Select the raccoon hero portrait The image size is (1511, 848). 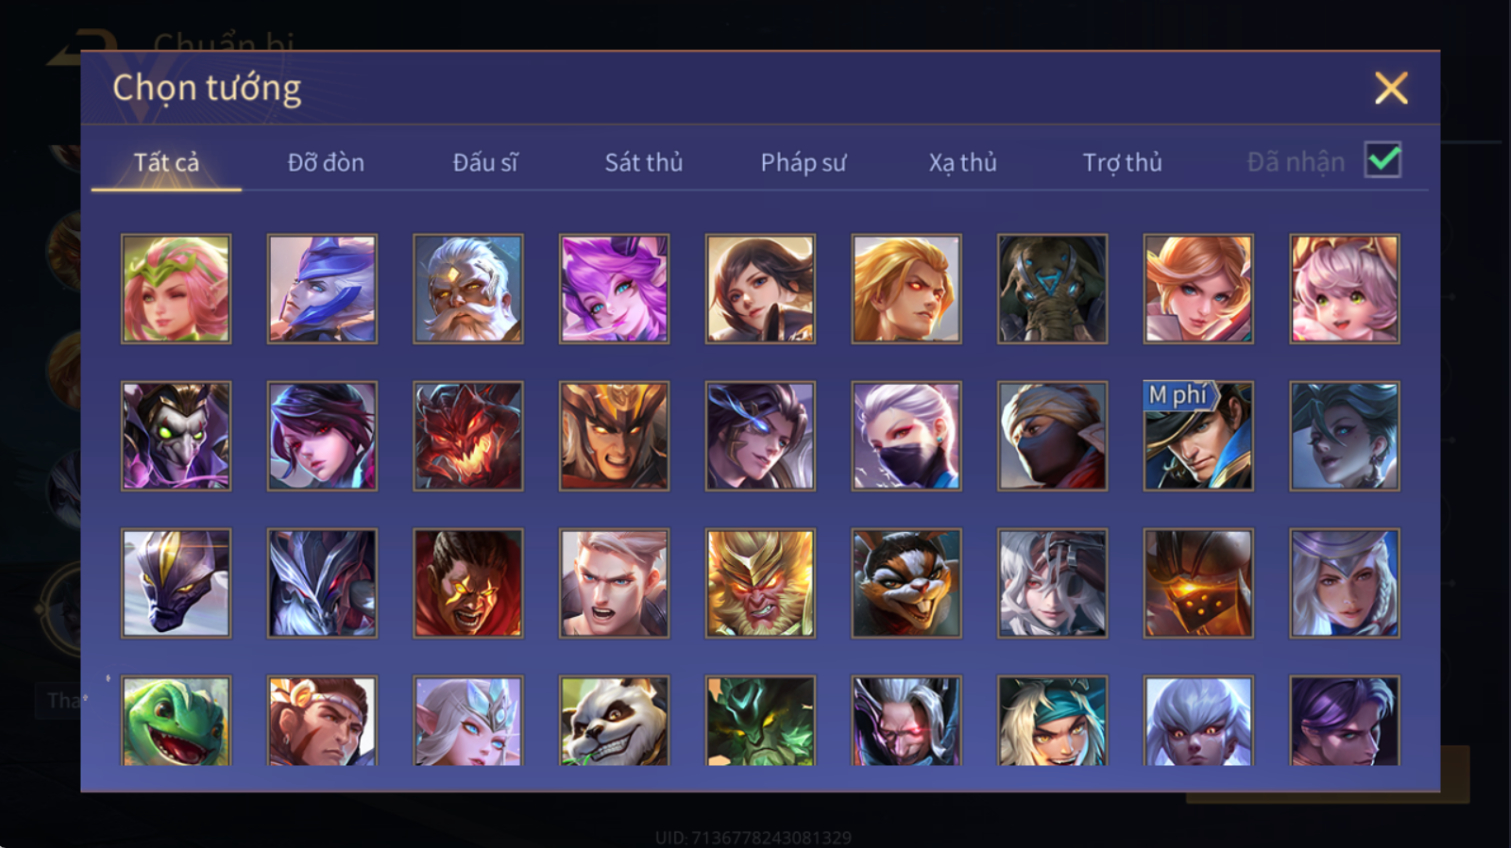906,583
